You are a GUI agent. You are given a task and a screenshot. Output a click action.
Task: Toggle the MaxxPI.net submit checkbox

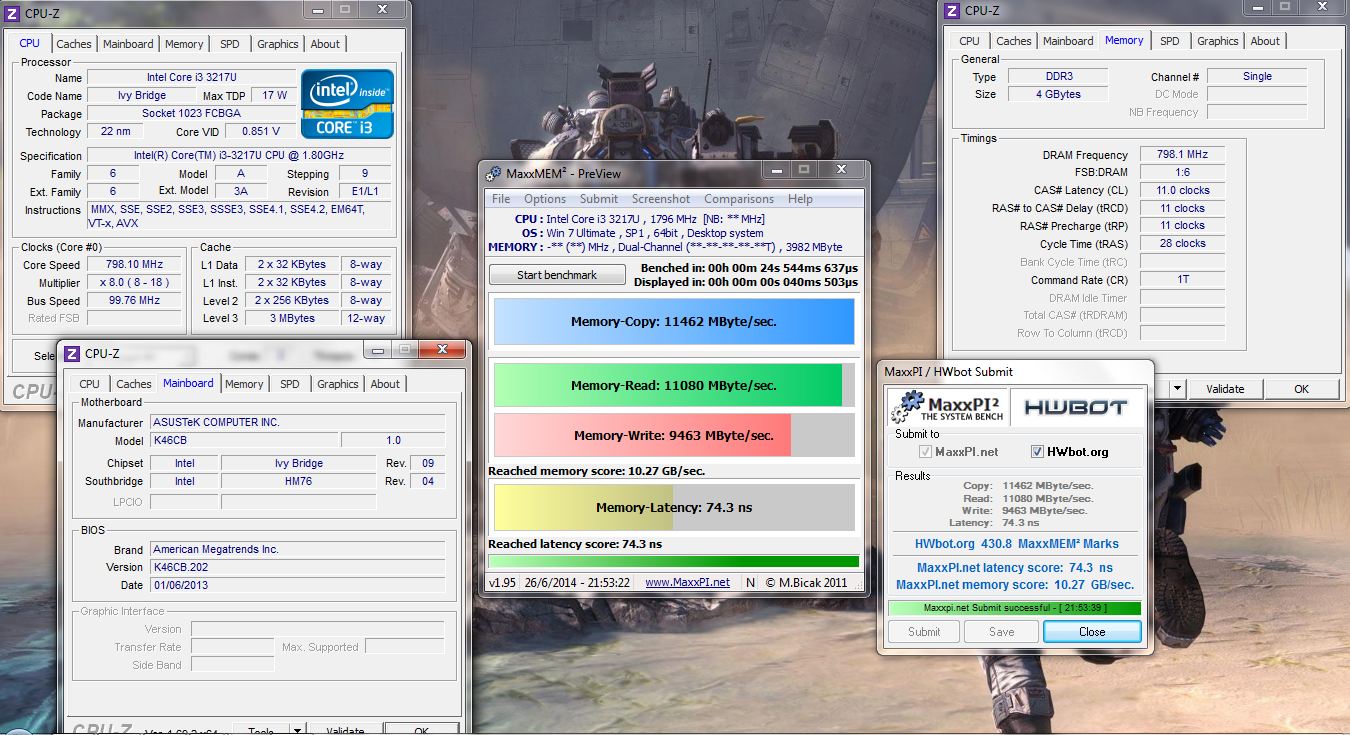click(925, 452)
